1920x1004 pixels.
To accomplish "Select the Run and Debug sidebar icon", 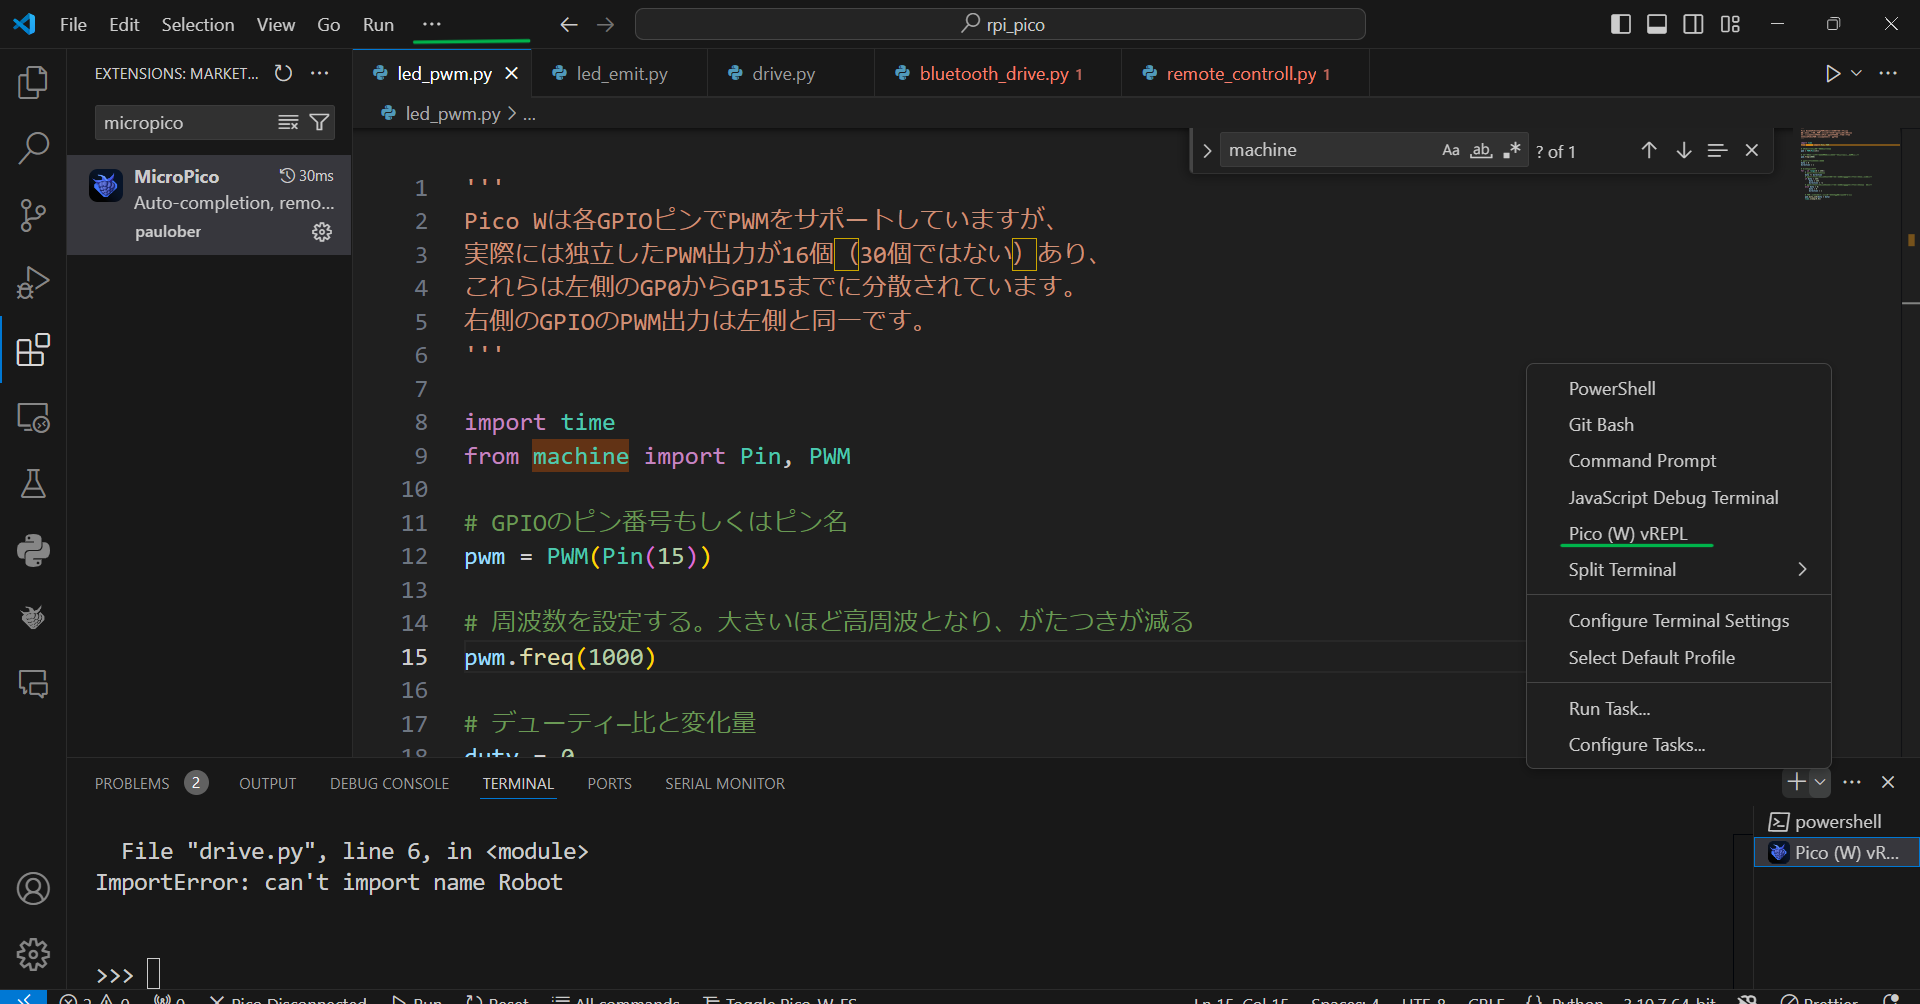I will coord(33,282).
